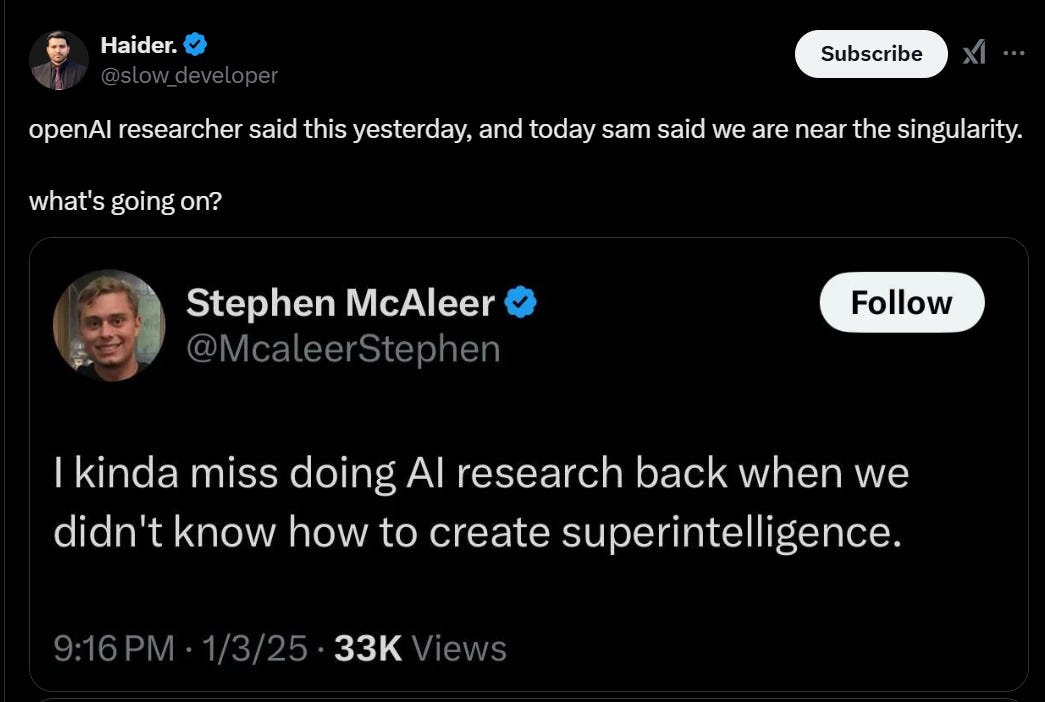Viewport: 1045px width, 702px height.
Task: Subscribe to Haider's account
Action: 871,54
